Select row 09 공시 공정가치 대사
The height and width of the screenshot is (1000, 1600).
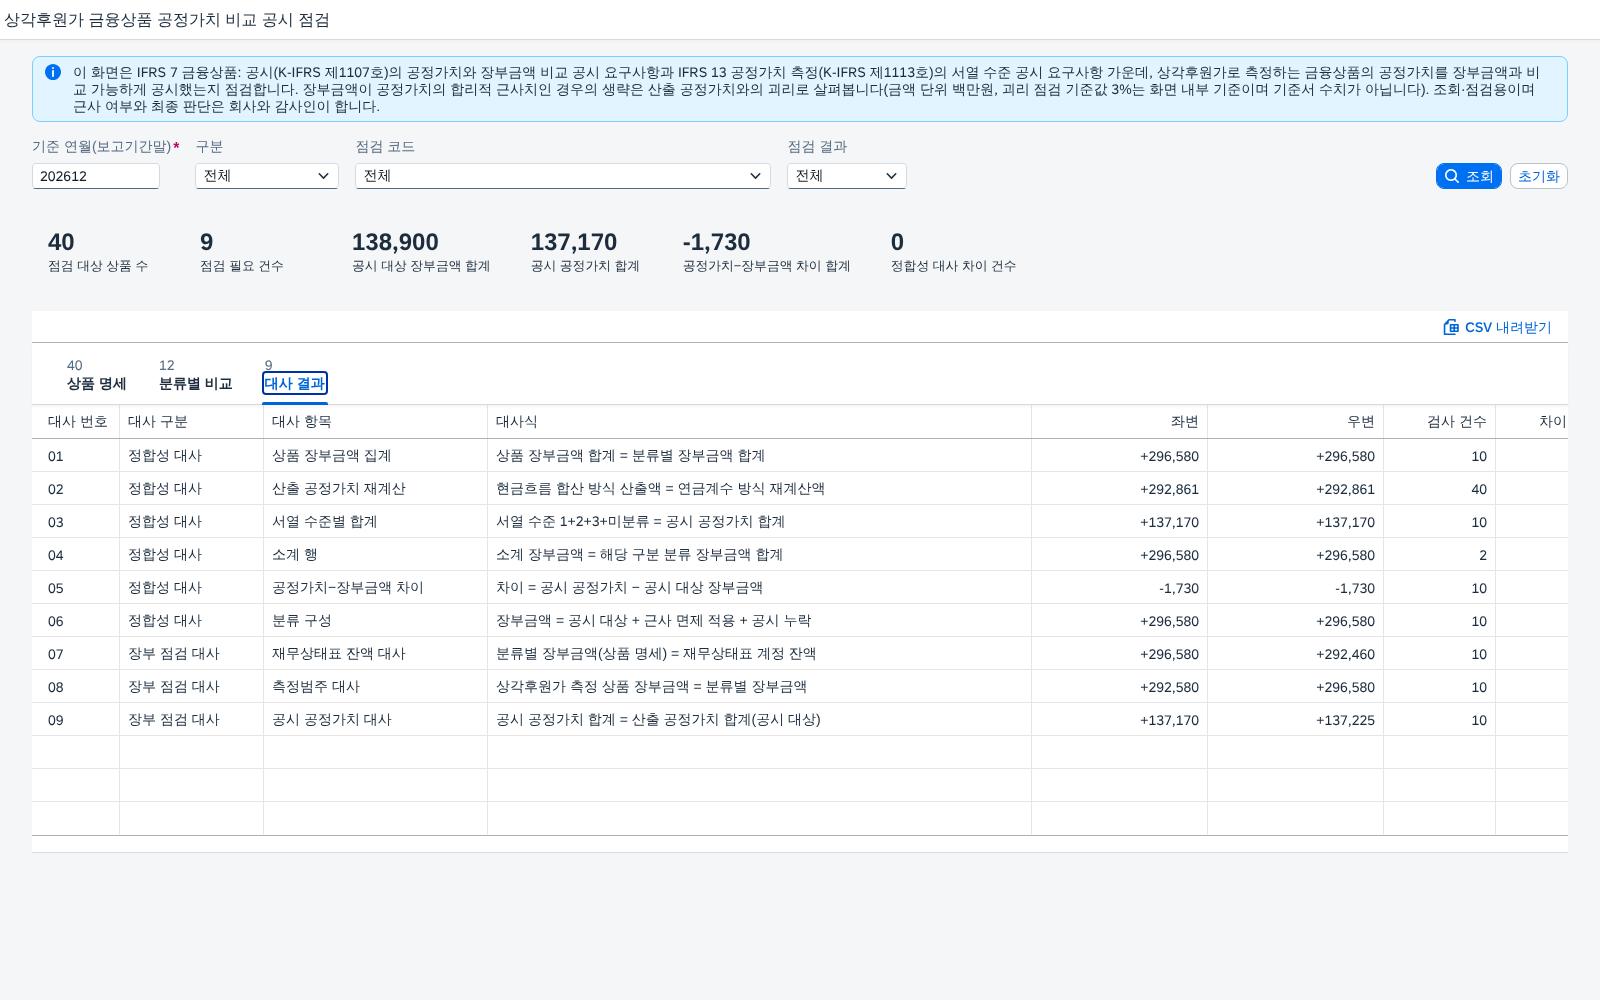[x=800, y=720]
